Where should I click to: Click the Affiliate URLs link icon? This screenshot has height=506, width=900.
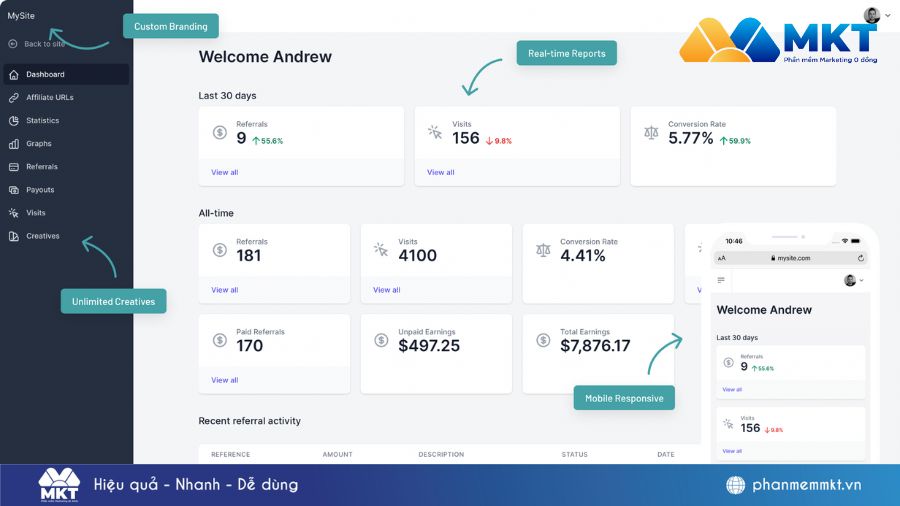tap(13, 98)
